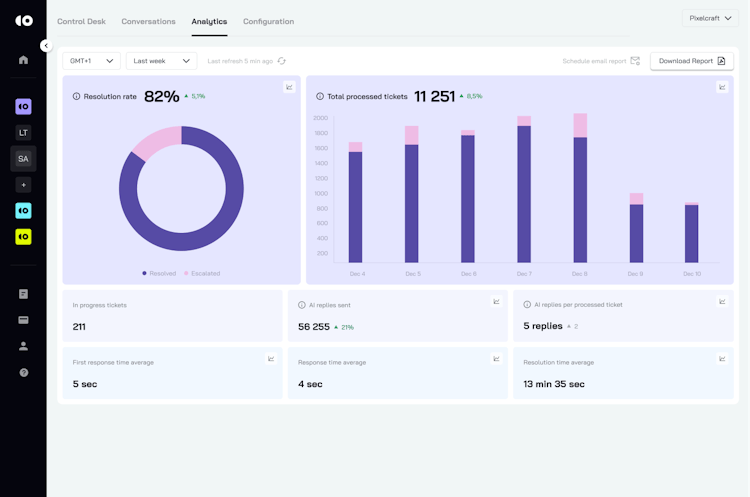Expand the Last week date range dropdown
The image size is (750, 497).
tap(161, 61)
